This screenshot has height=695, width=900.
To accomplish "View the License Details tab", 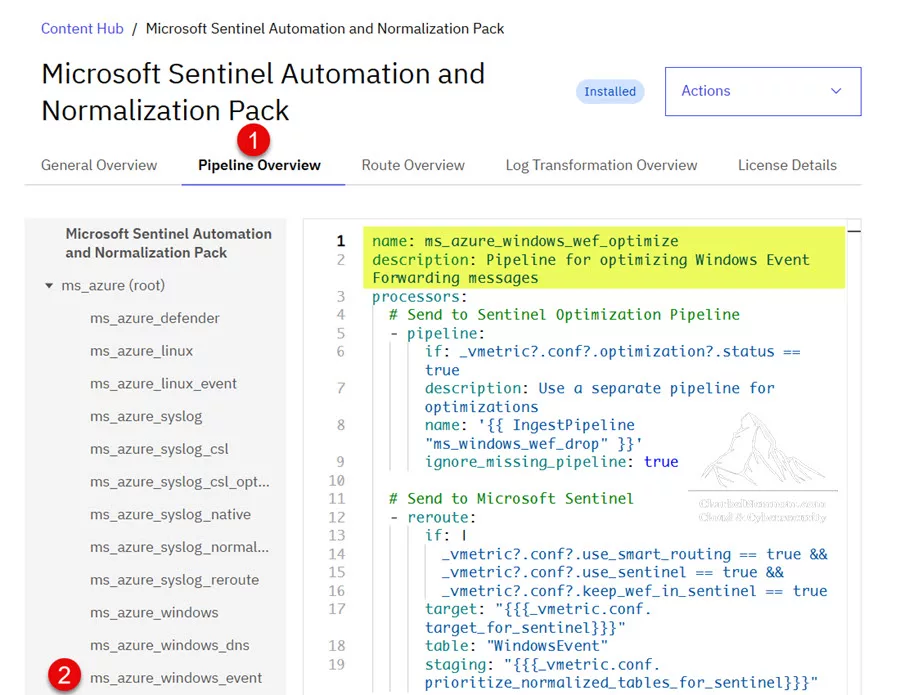I will (787, 165).
